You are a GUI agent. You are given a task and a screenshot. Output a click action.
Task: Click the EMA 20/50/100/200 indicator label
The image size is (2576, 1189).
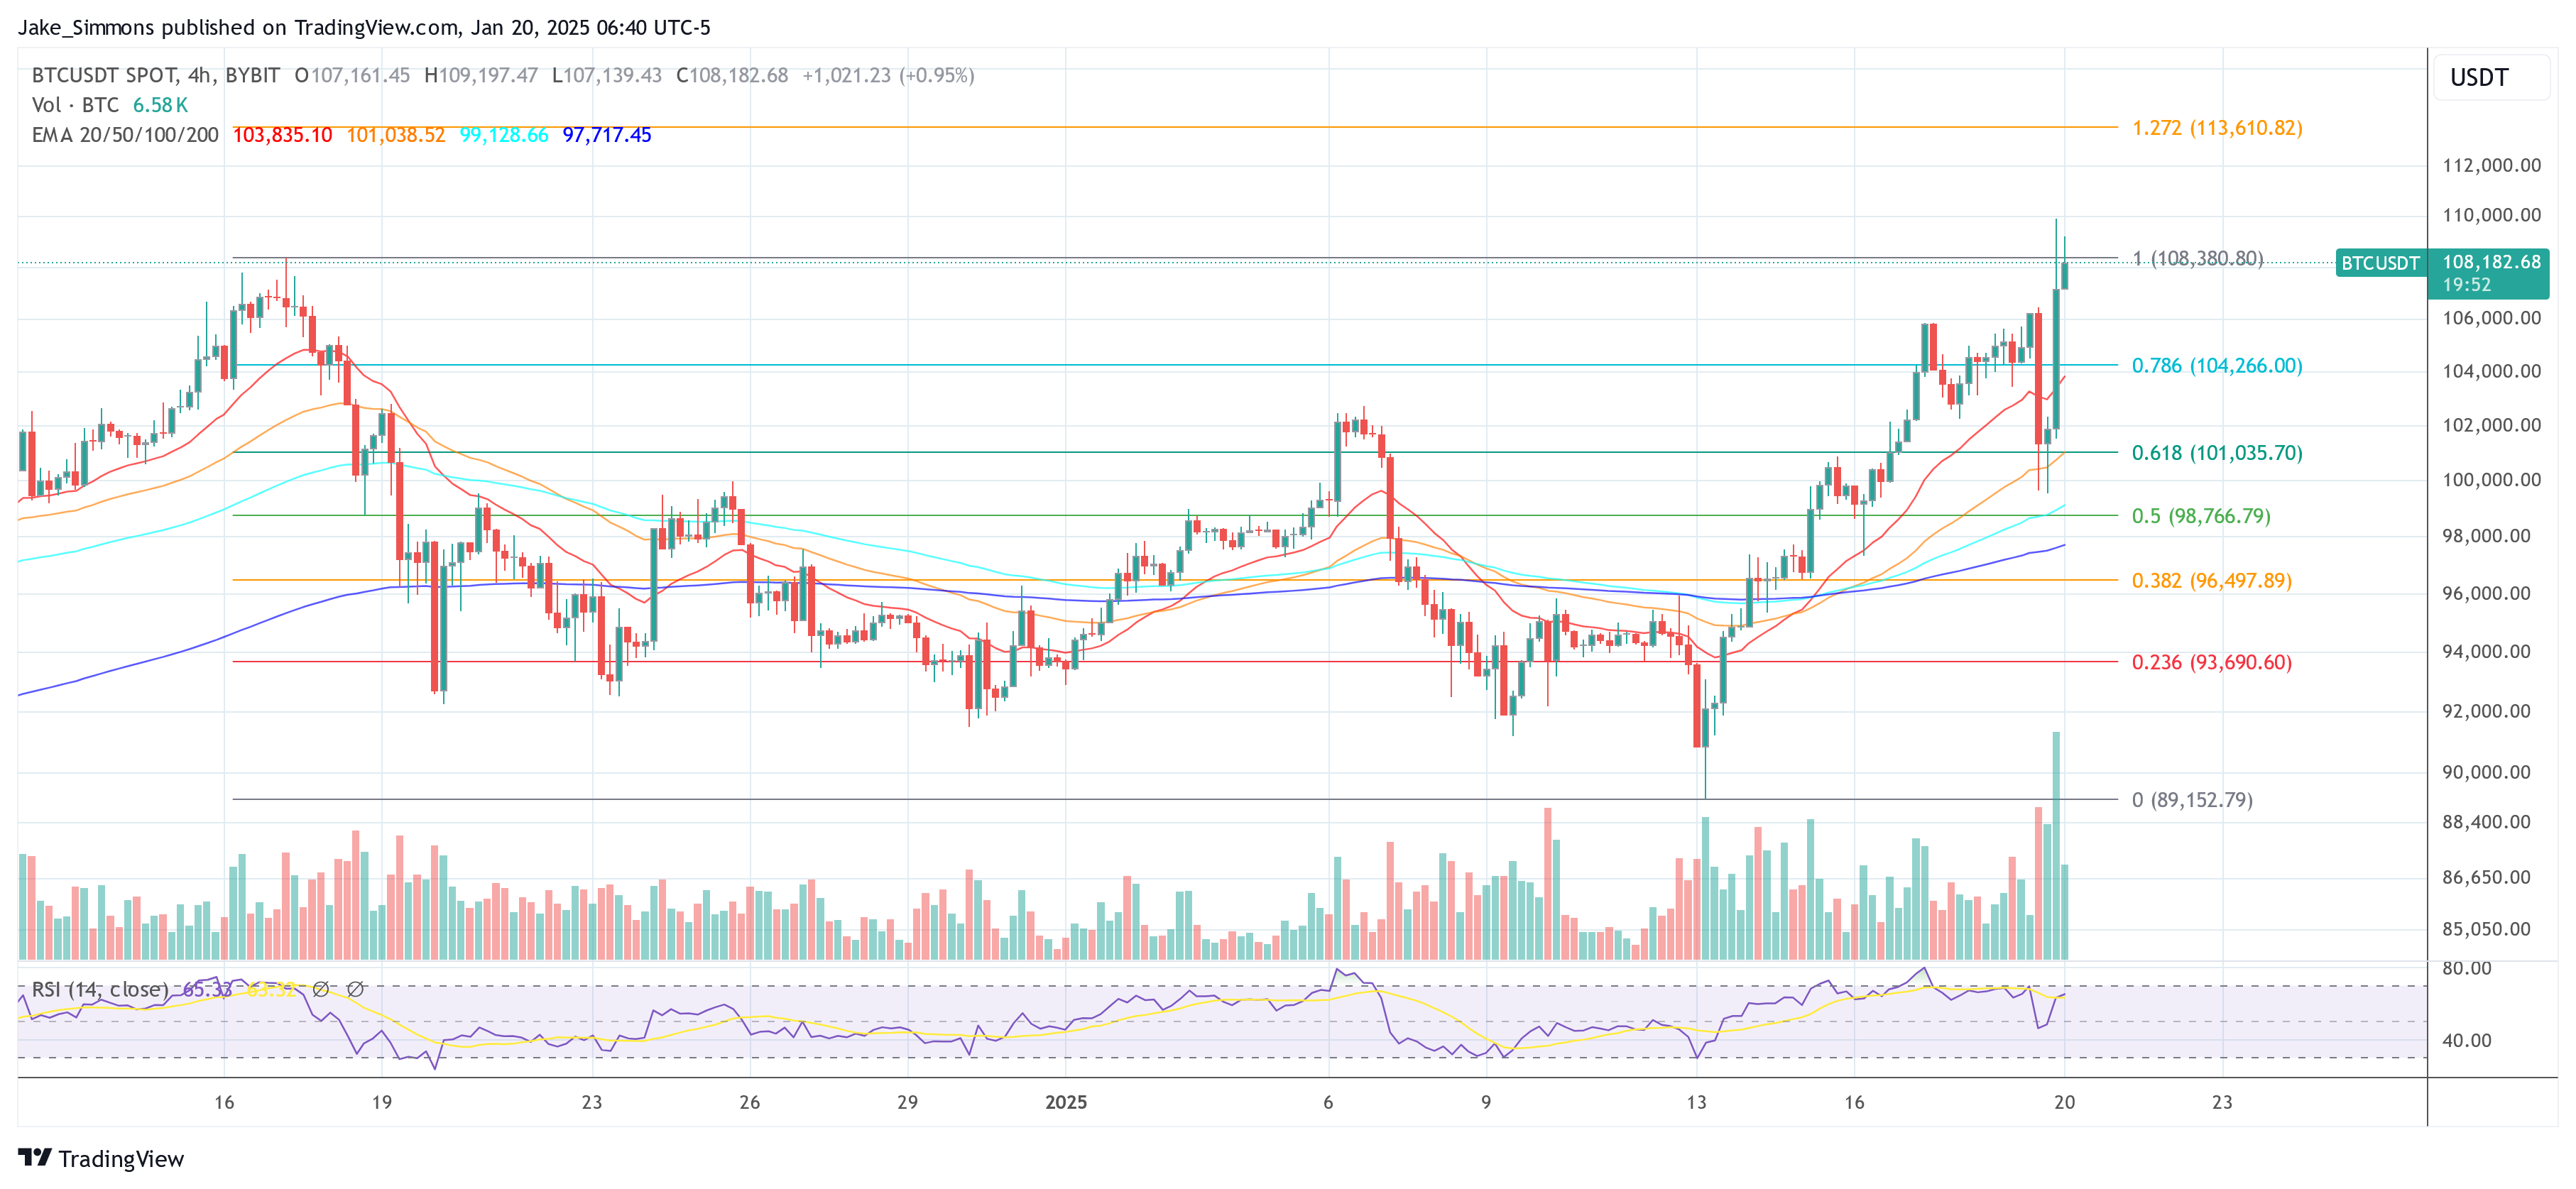click(x=125, y=135)
